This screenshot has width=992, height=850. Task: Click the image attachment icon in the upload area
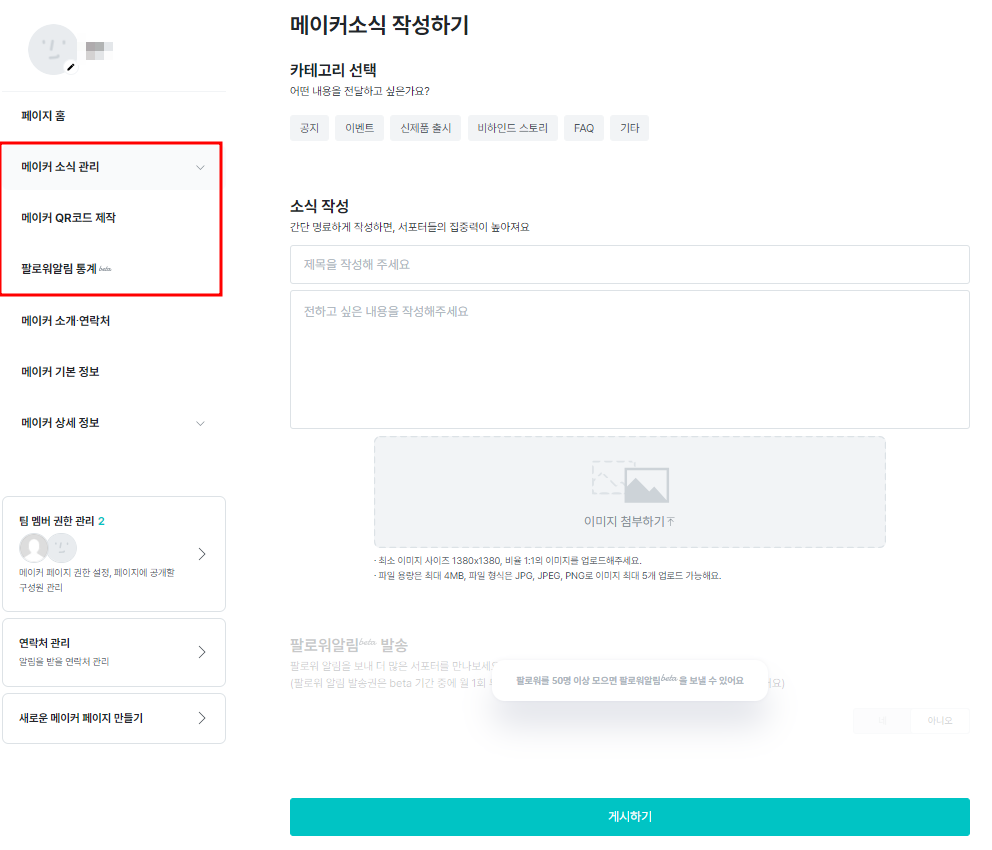coord(628,483)
